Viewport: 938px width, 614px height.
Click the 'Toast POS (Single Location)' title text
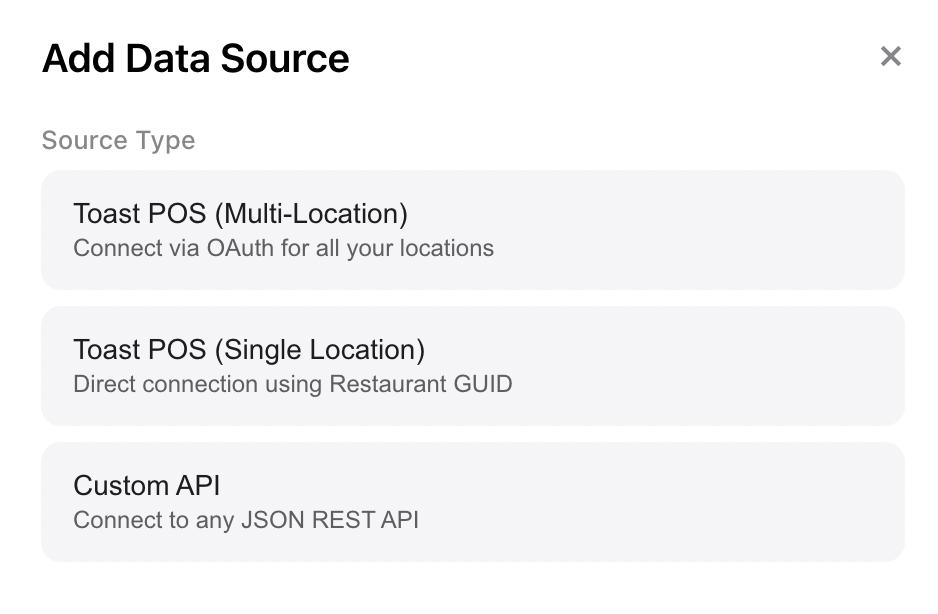[249, 350]
